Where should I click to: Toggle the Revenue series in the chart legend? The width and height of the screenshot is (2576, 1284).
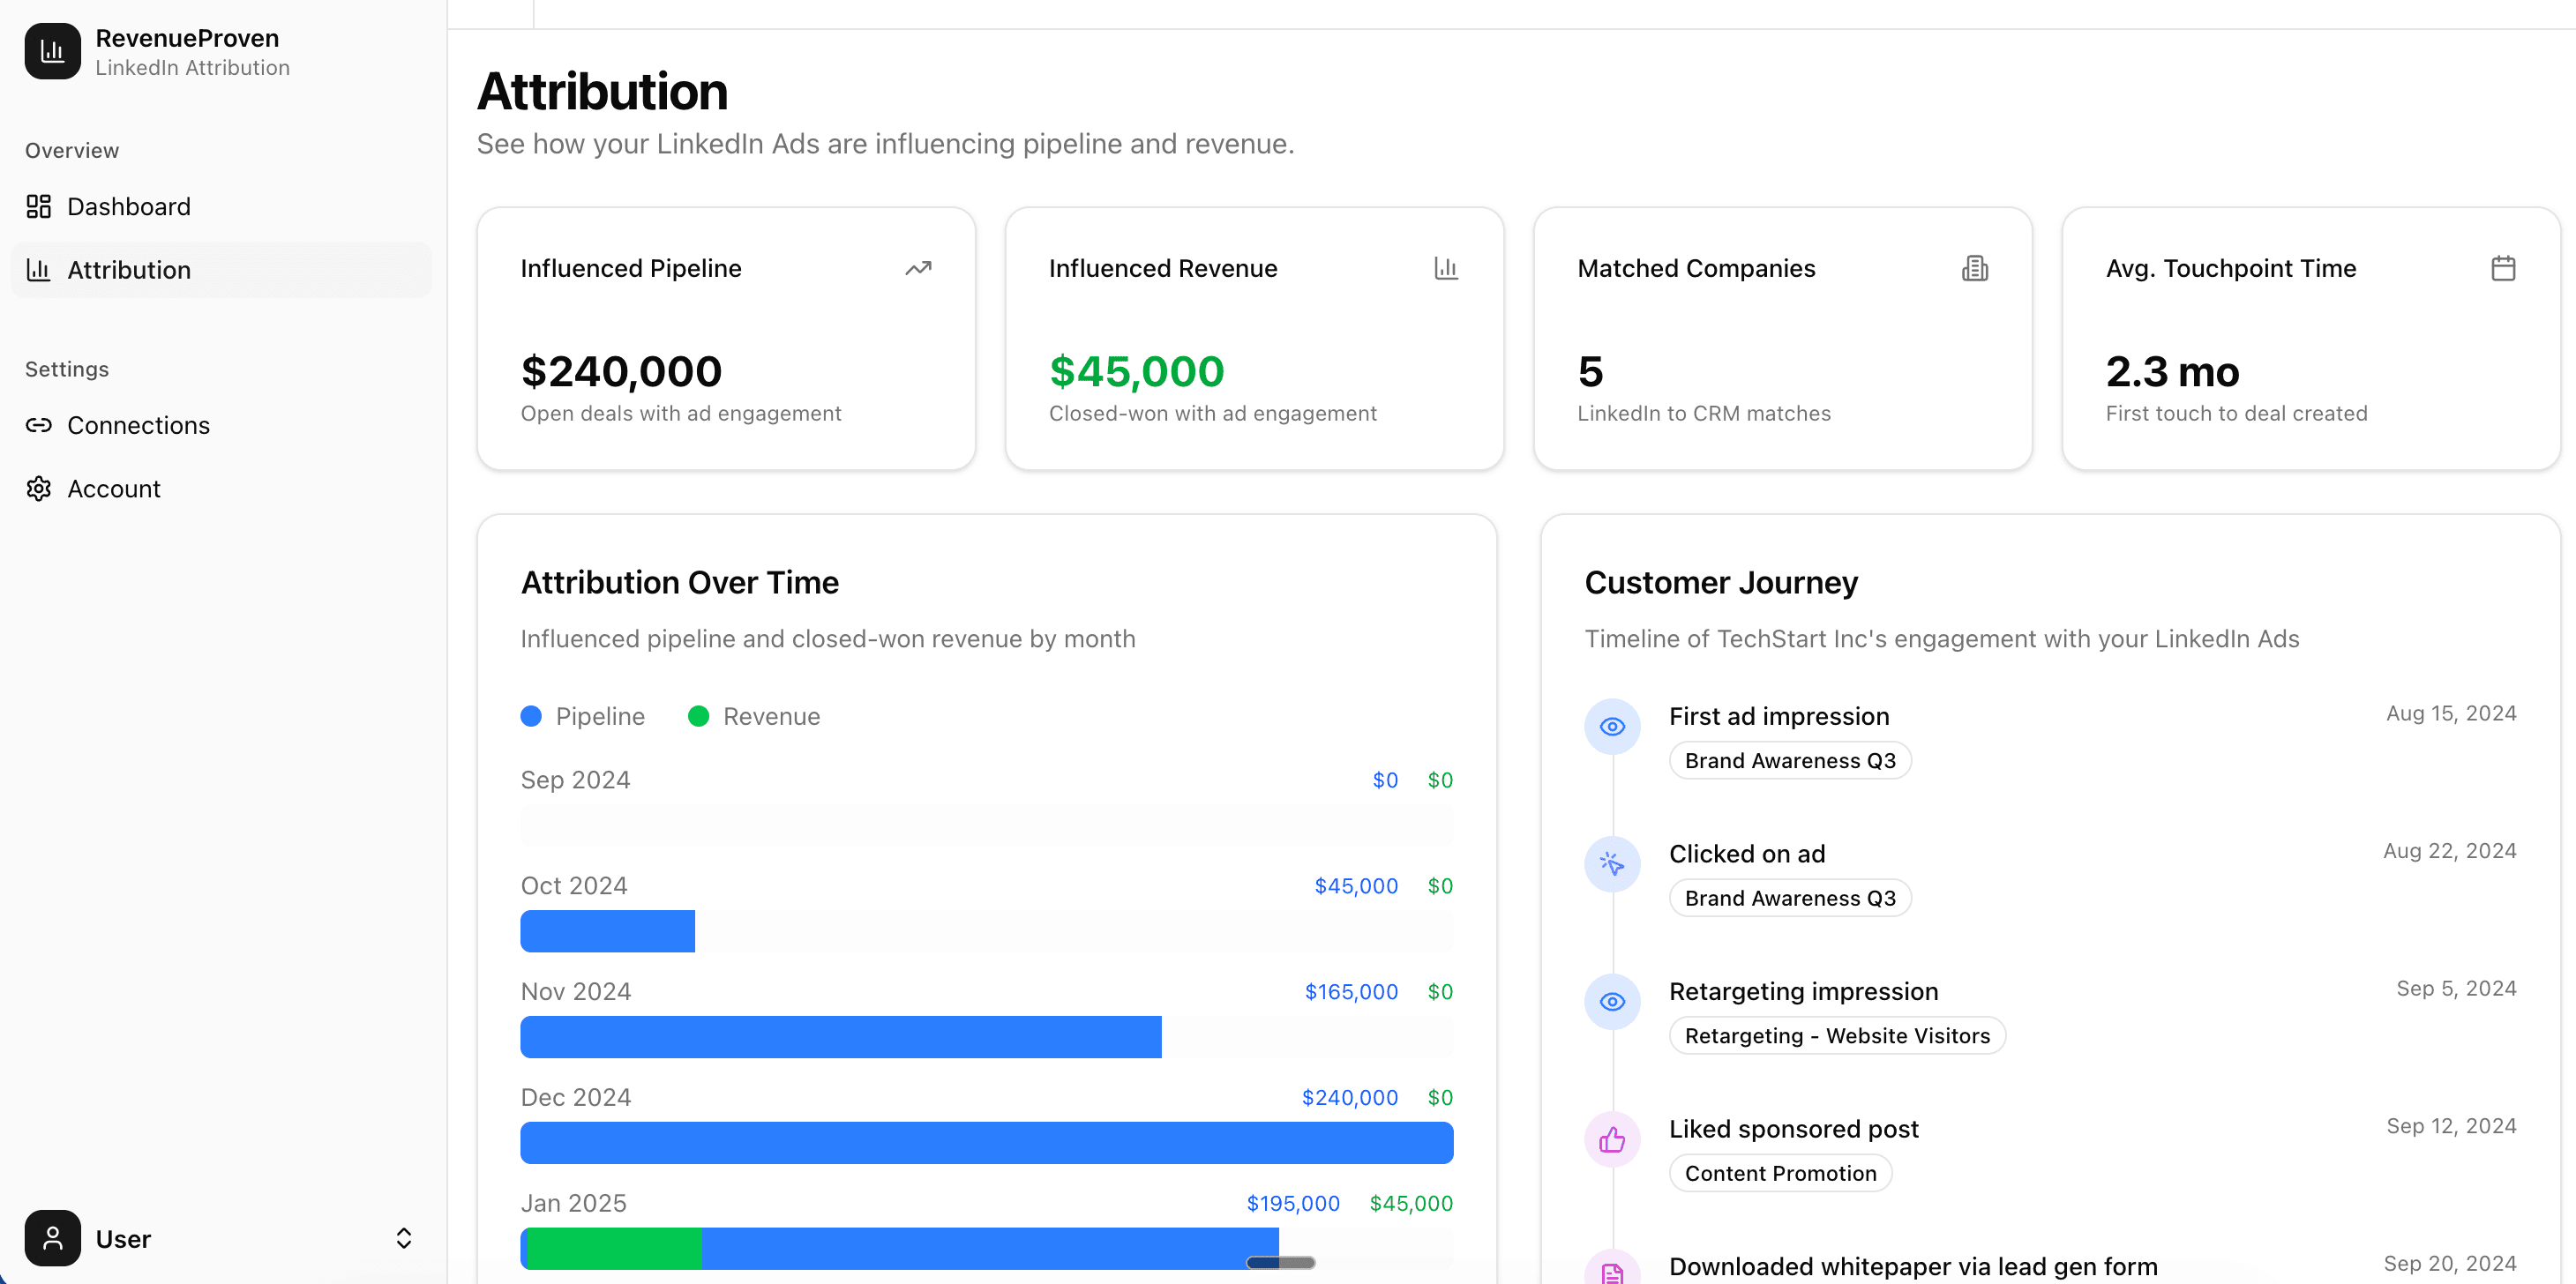pyautogui.click(x=756, y=716)
